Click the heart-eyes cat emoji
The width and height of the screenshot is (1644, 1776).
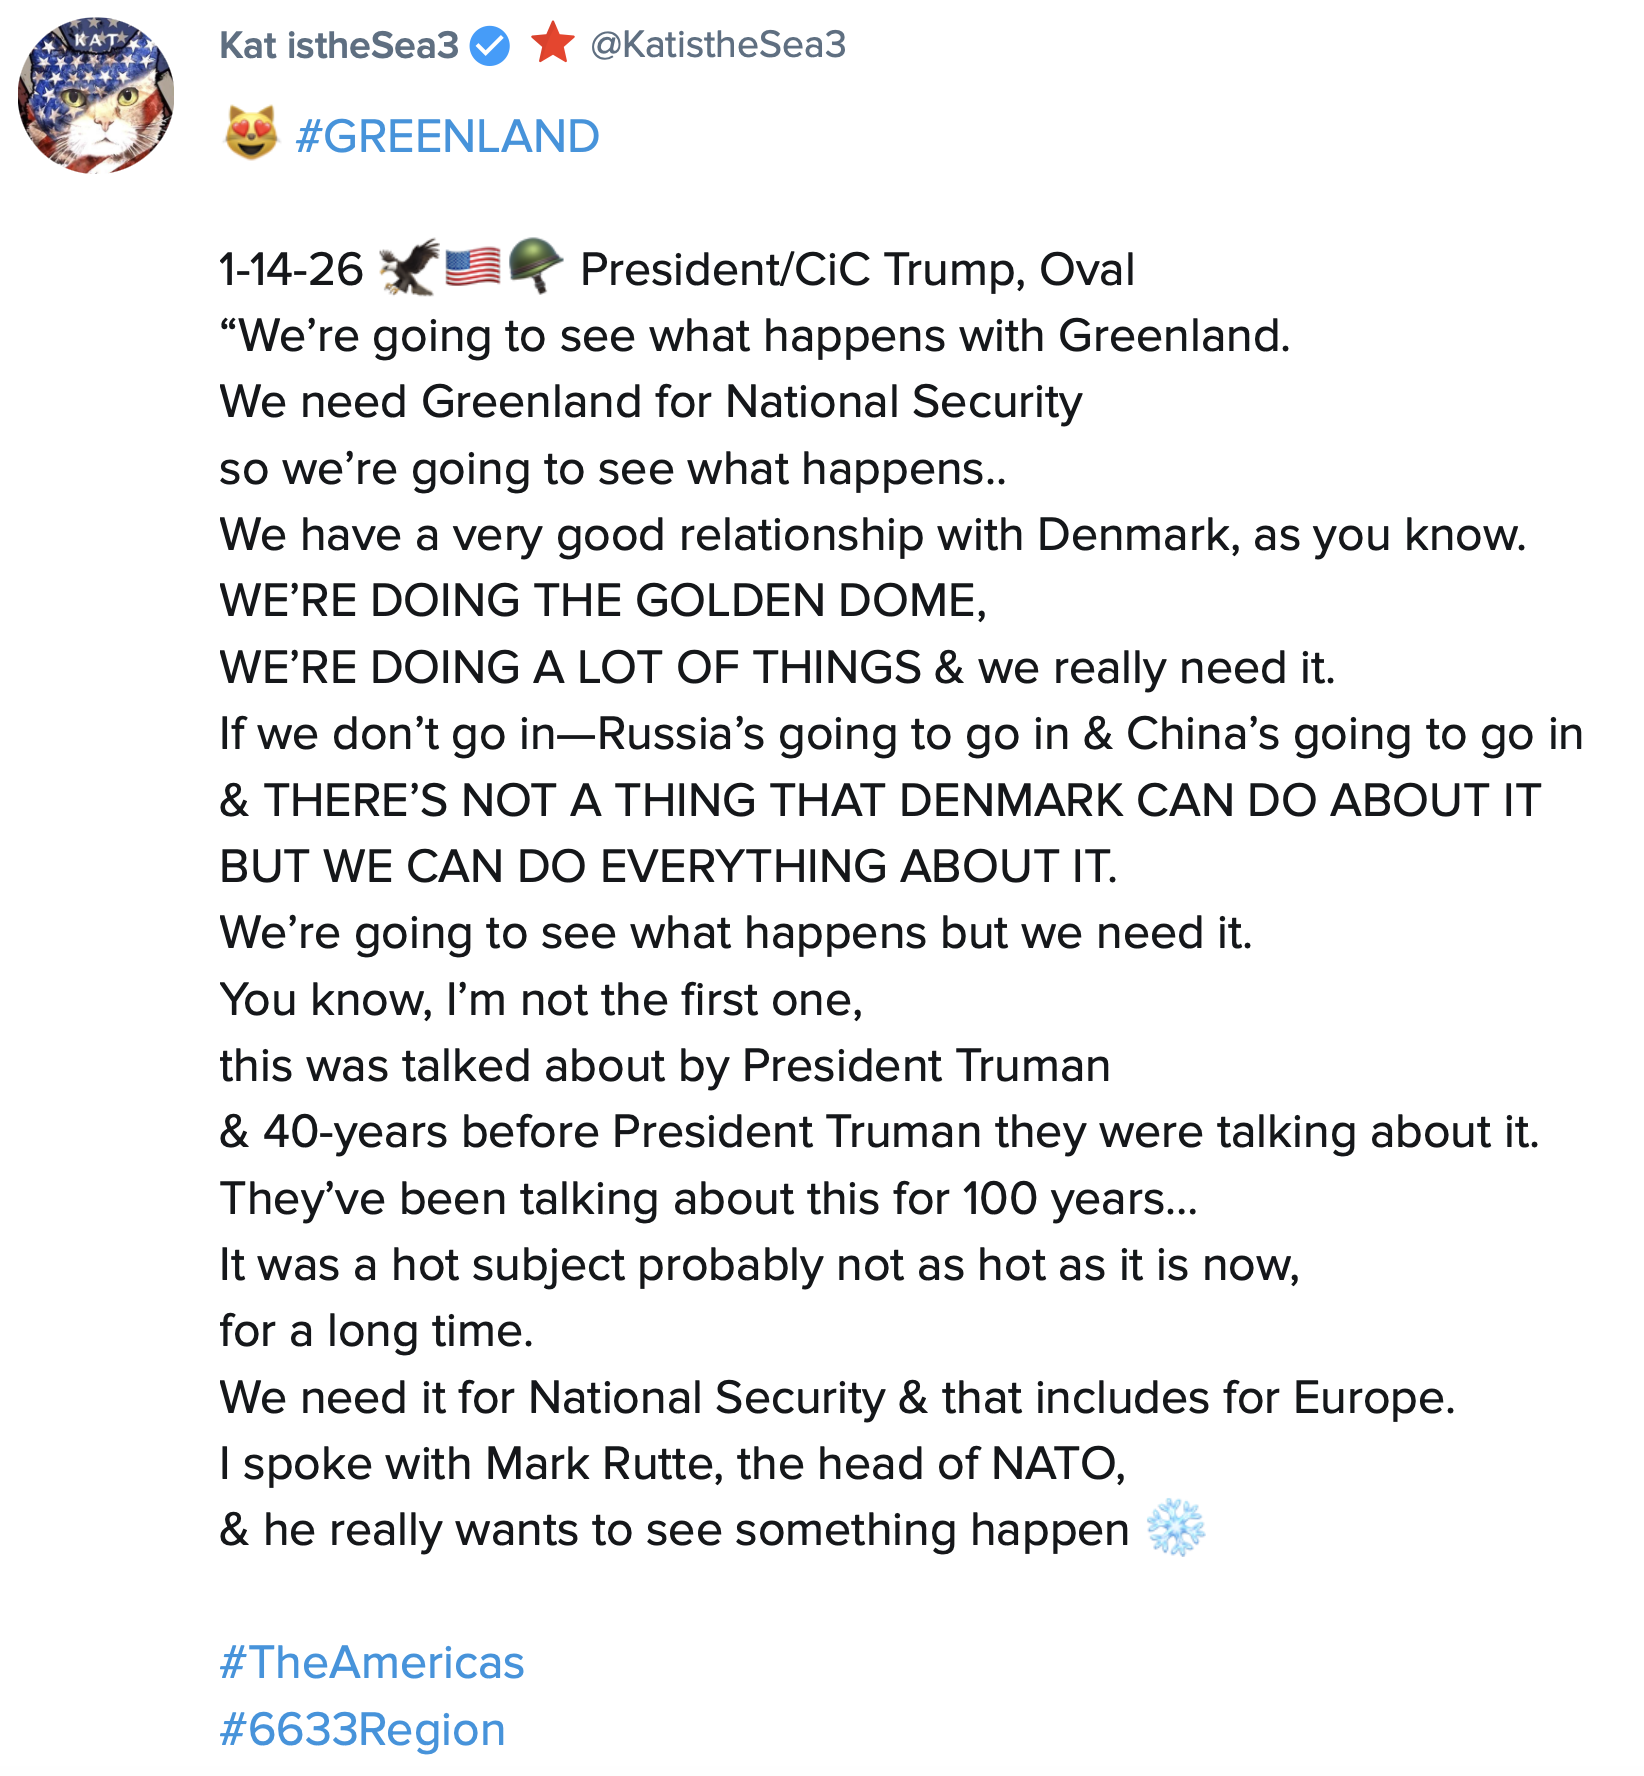click(250, 135)
